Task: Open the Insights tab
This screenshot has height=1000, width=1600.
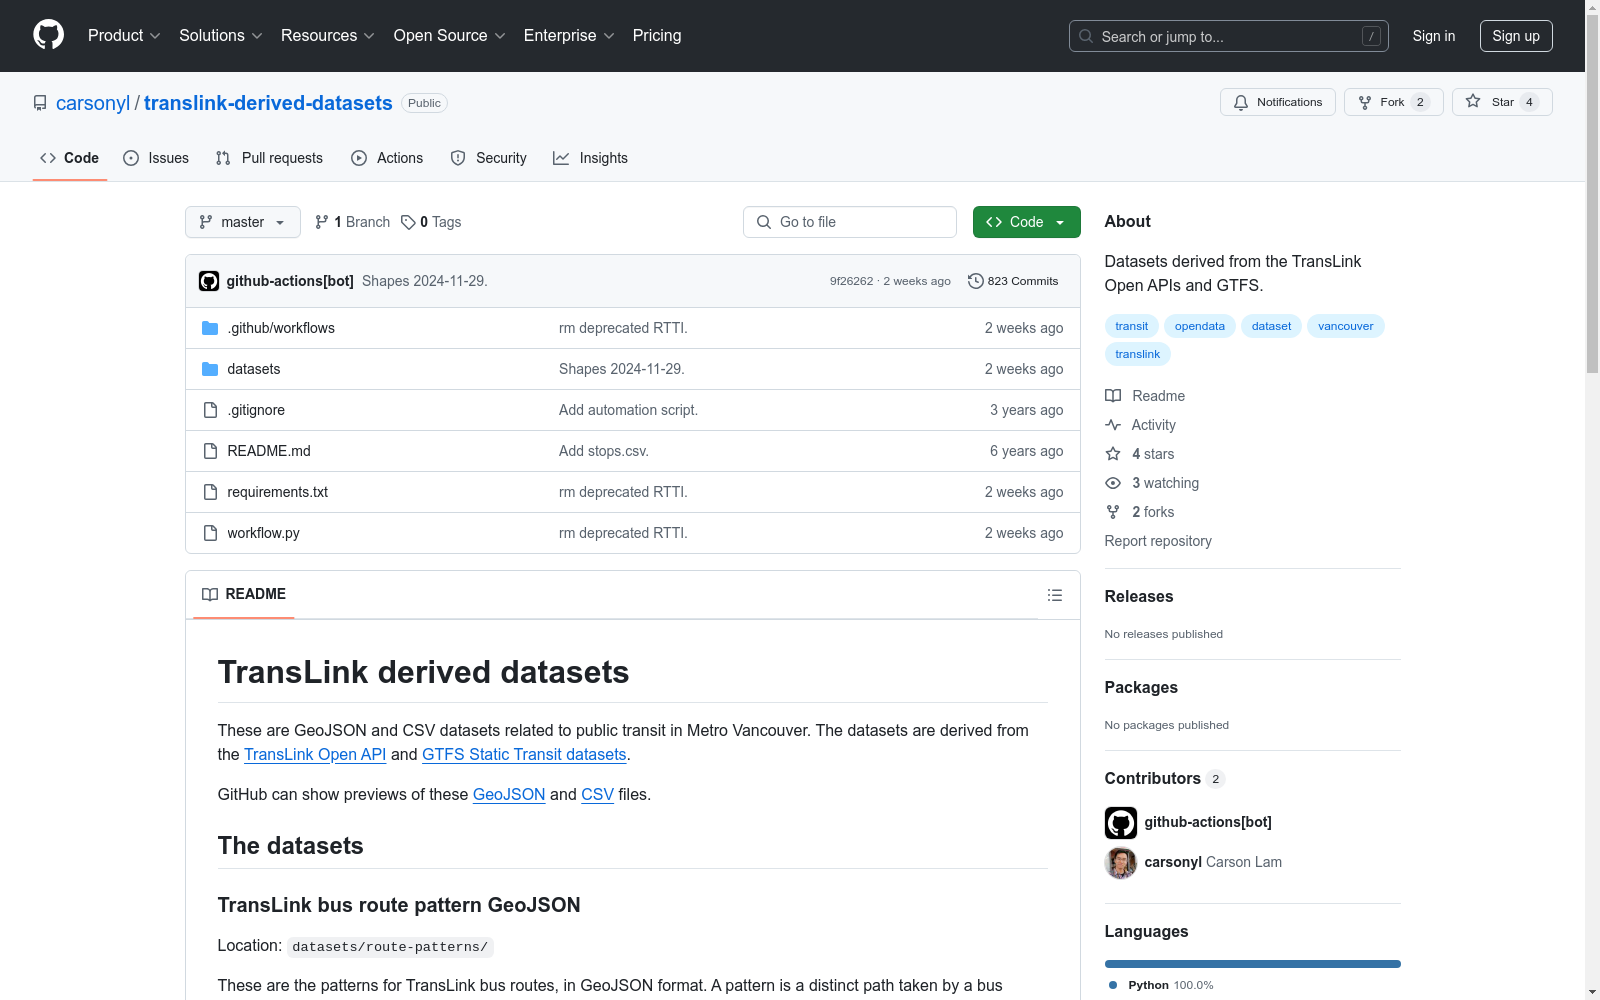Action: coord(590,158)
